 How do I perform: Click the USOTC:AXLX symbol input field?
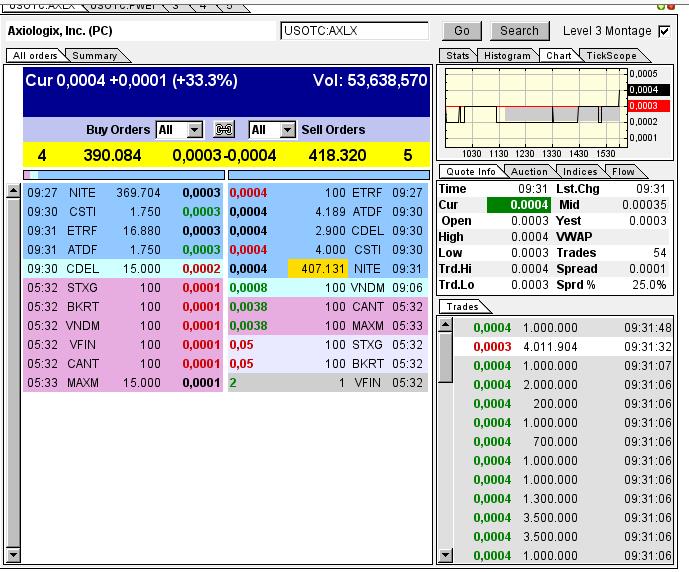pyautogui.click(x=355, y=31)
